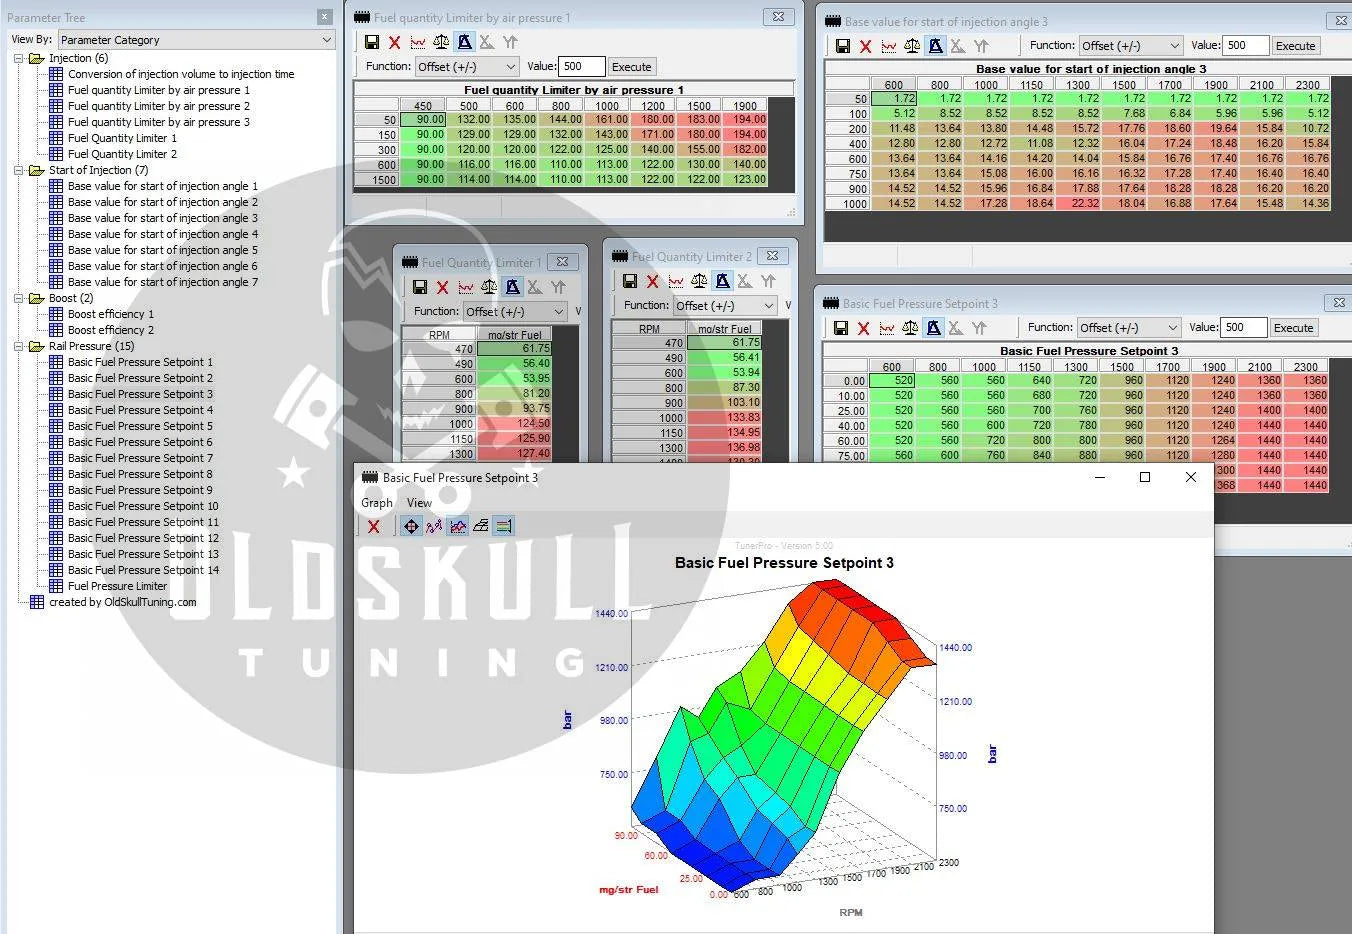Open Function dropdown in Base value injection angle 3
1352x934 pixels.
(x=1131, y=46)
